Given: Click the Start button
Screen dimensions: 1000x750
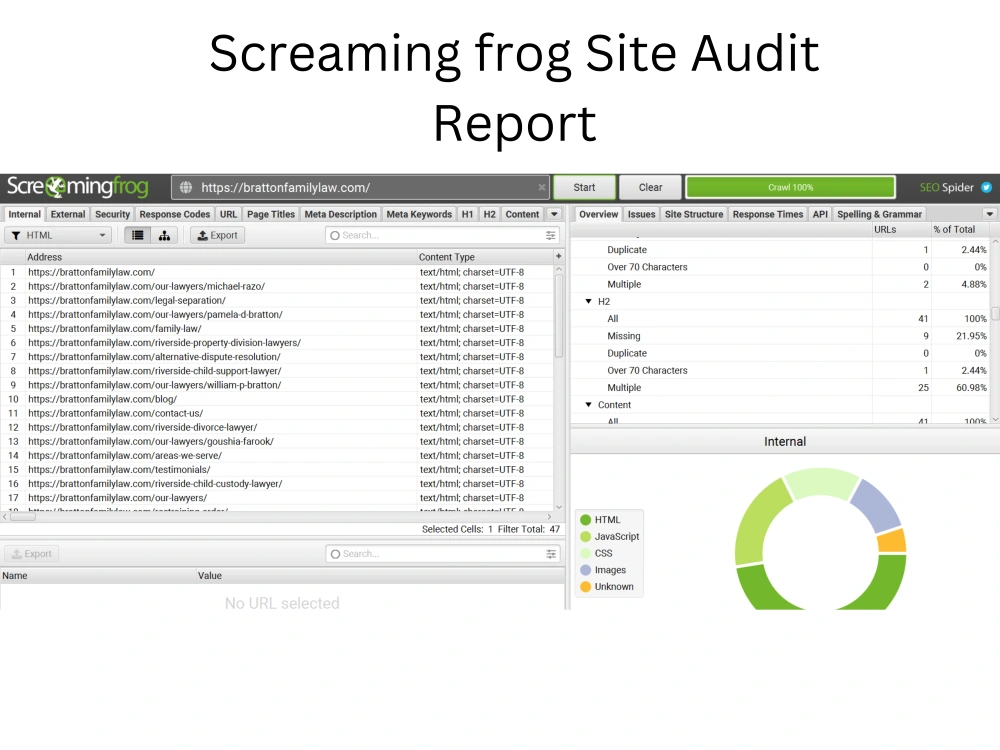Looking at the screenshot, I should pos(584,188).
